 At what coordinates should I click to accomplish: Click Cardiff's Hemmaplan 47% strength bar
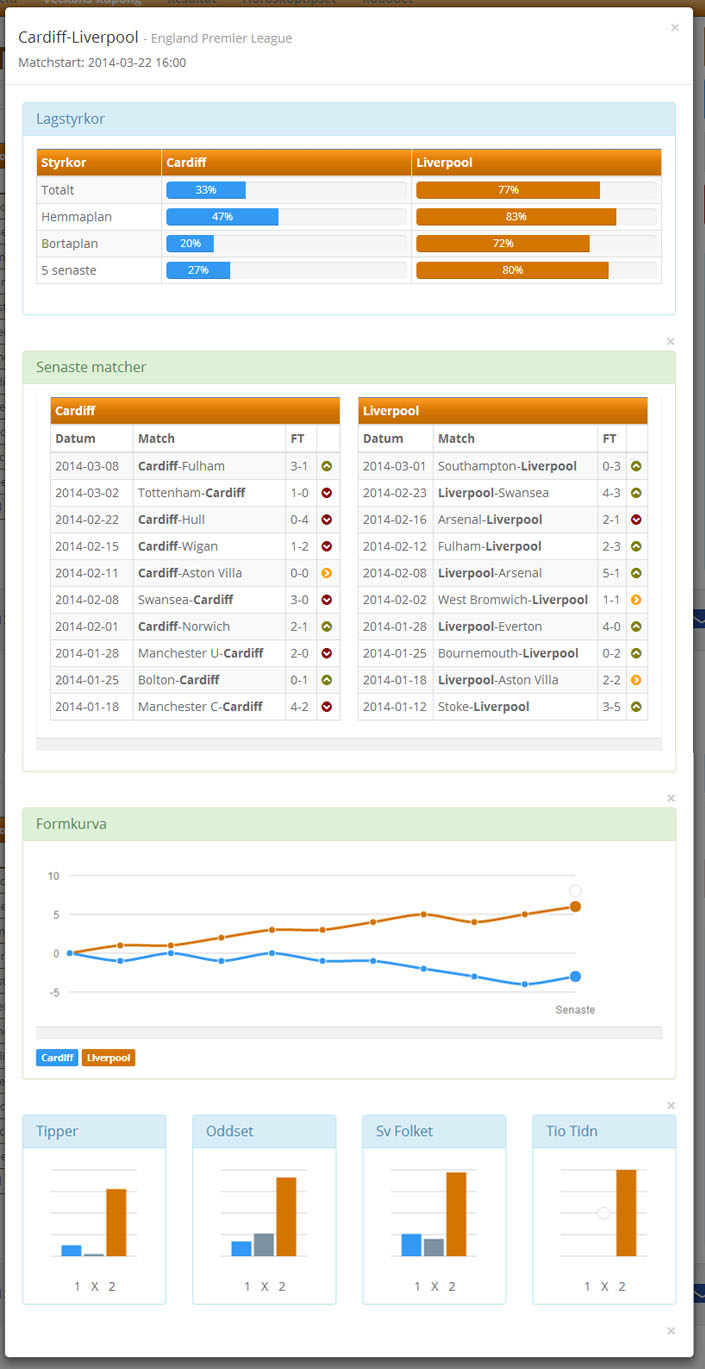[223, 217]
